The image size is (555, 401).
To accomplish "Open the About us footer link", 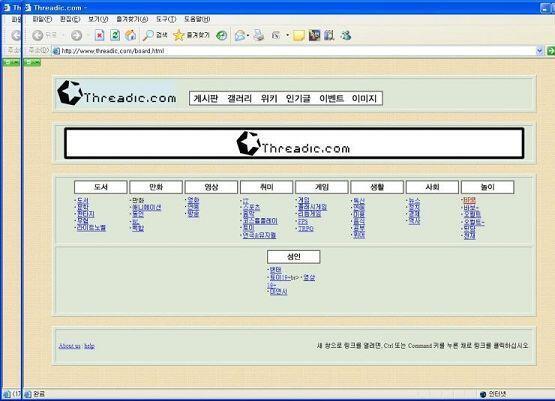I will [x=70, y=346].
